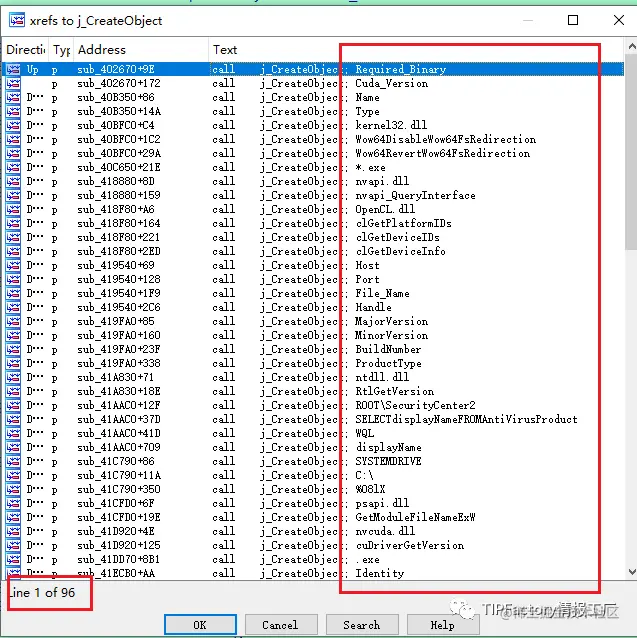Click the xref icon of sub_40B350+86 row
The width and height of the screenshot is (637, 638).
pyautogui.click(x=13, y=97)
